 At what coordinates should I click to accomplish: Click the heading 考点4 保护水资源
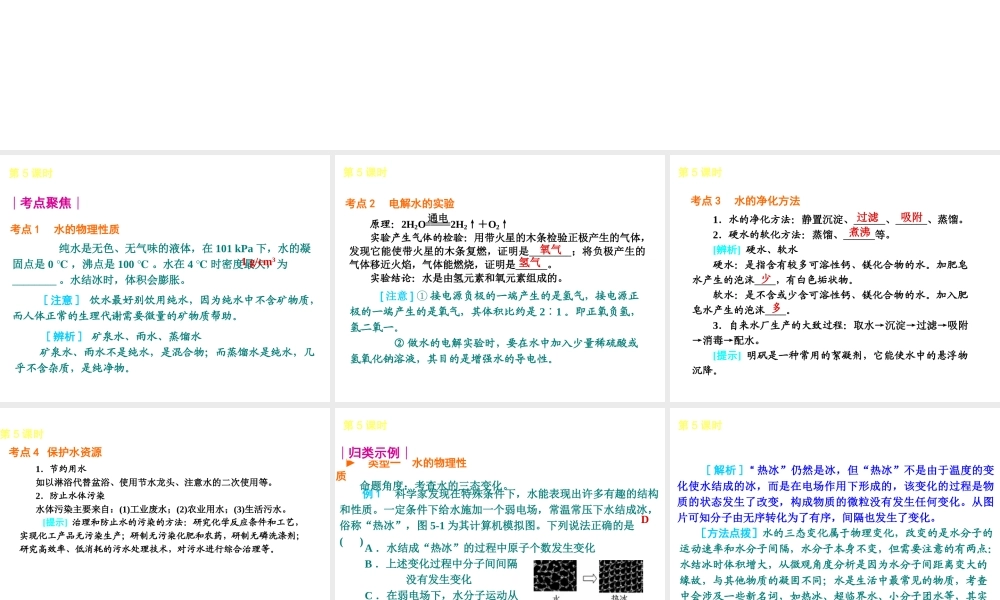tap(55, 452)
